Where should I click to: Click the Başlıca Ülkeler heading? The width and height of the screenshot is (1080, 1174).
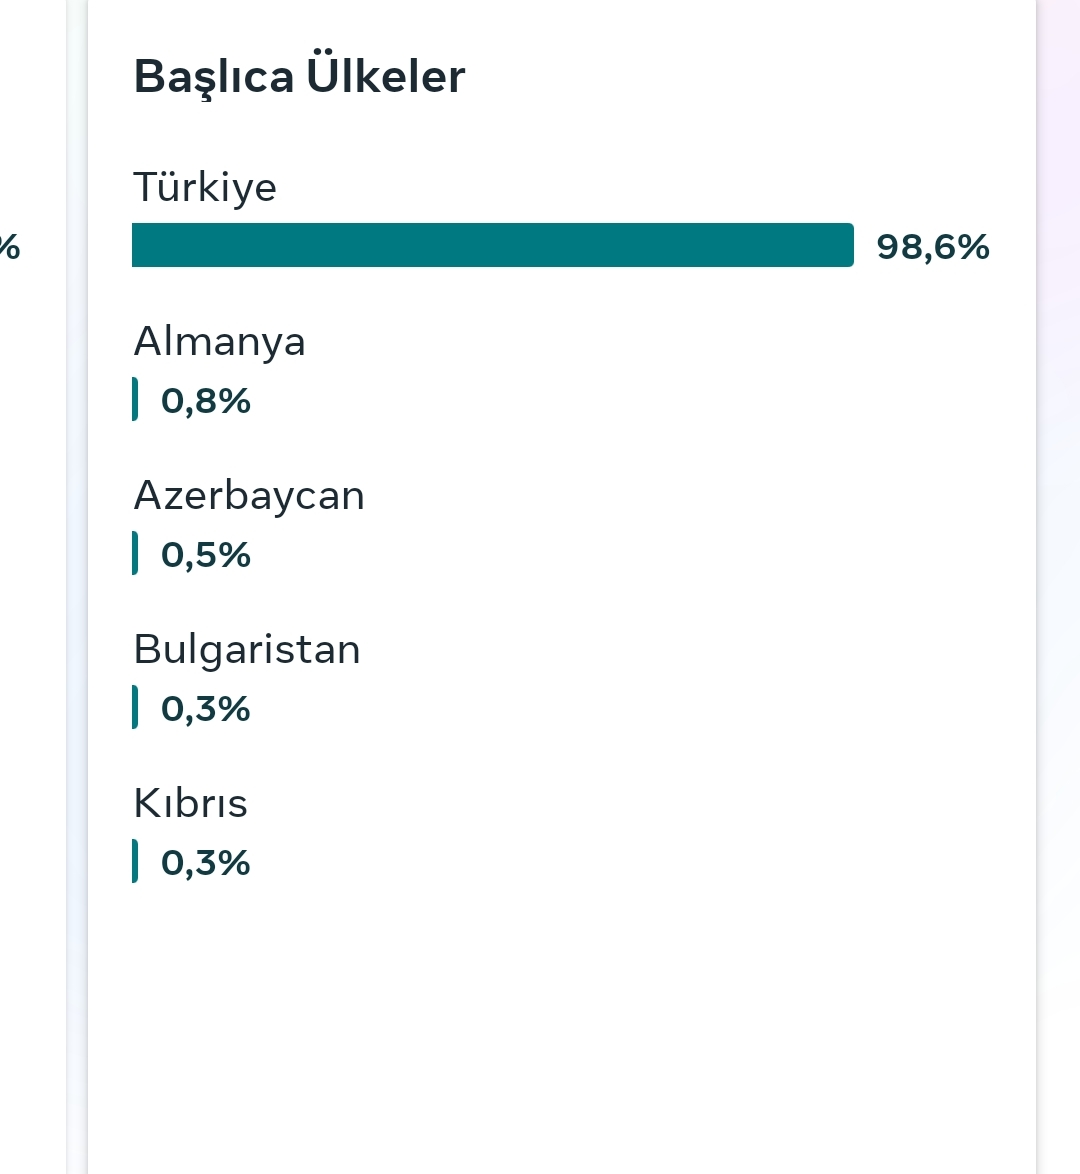pos(299,76)
